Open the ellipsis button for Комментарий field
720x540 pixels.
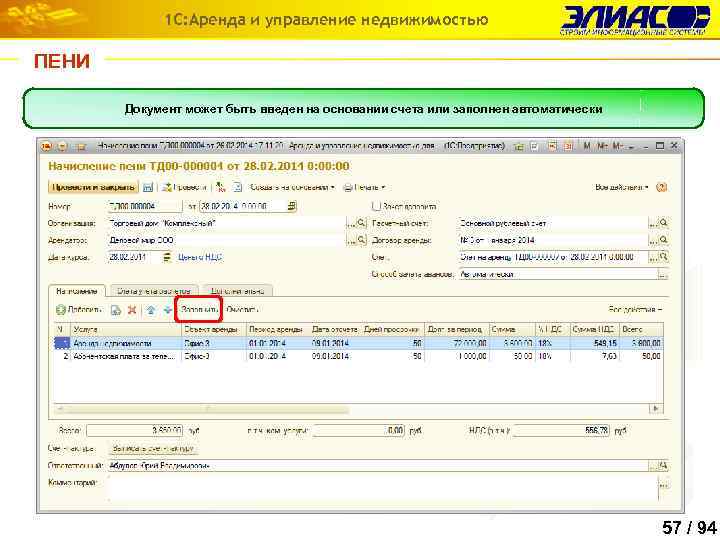coord(664,484)
